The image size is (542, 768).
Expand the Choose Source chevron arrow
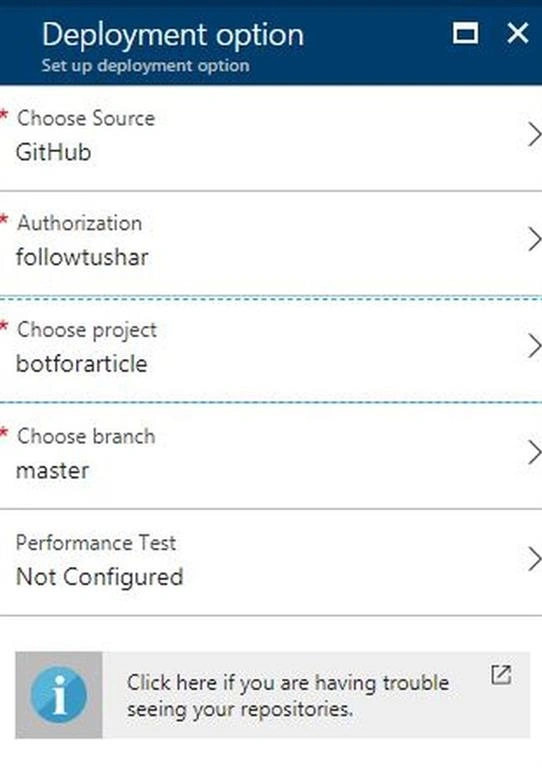pos(534,135)
